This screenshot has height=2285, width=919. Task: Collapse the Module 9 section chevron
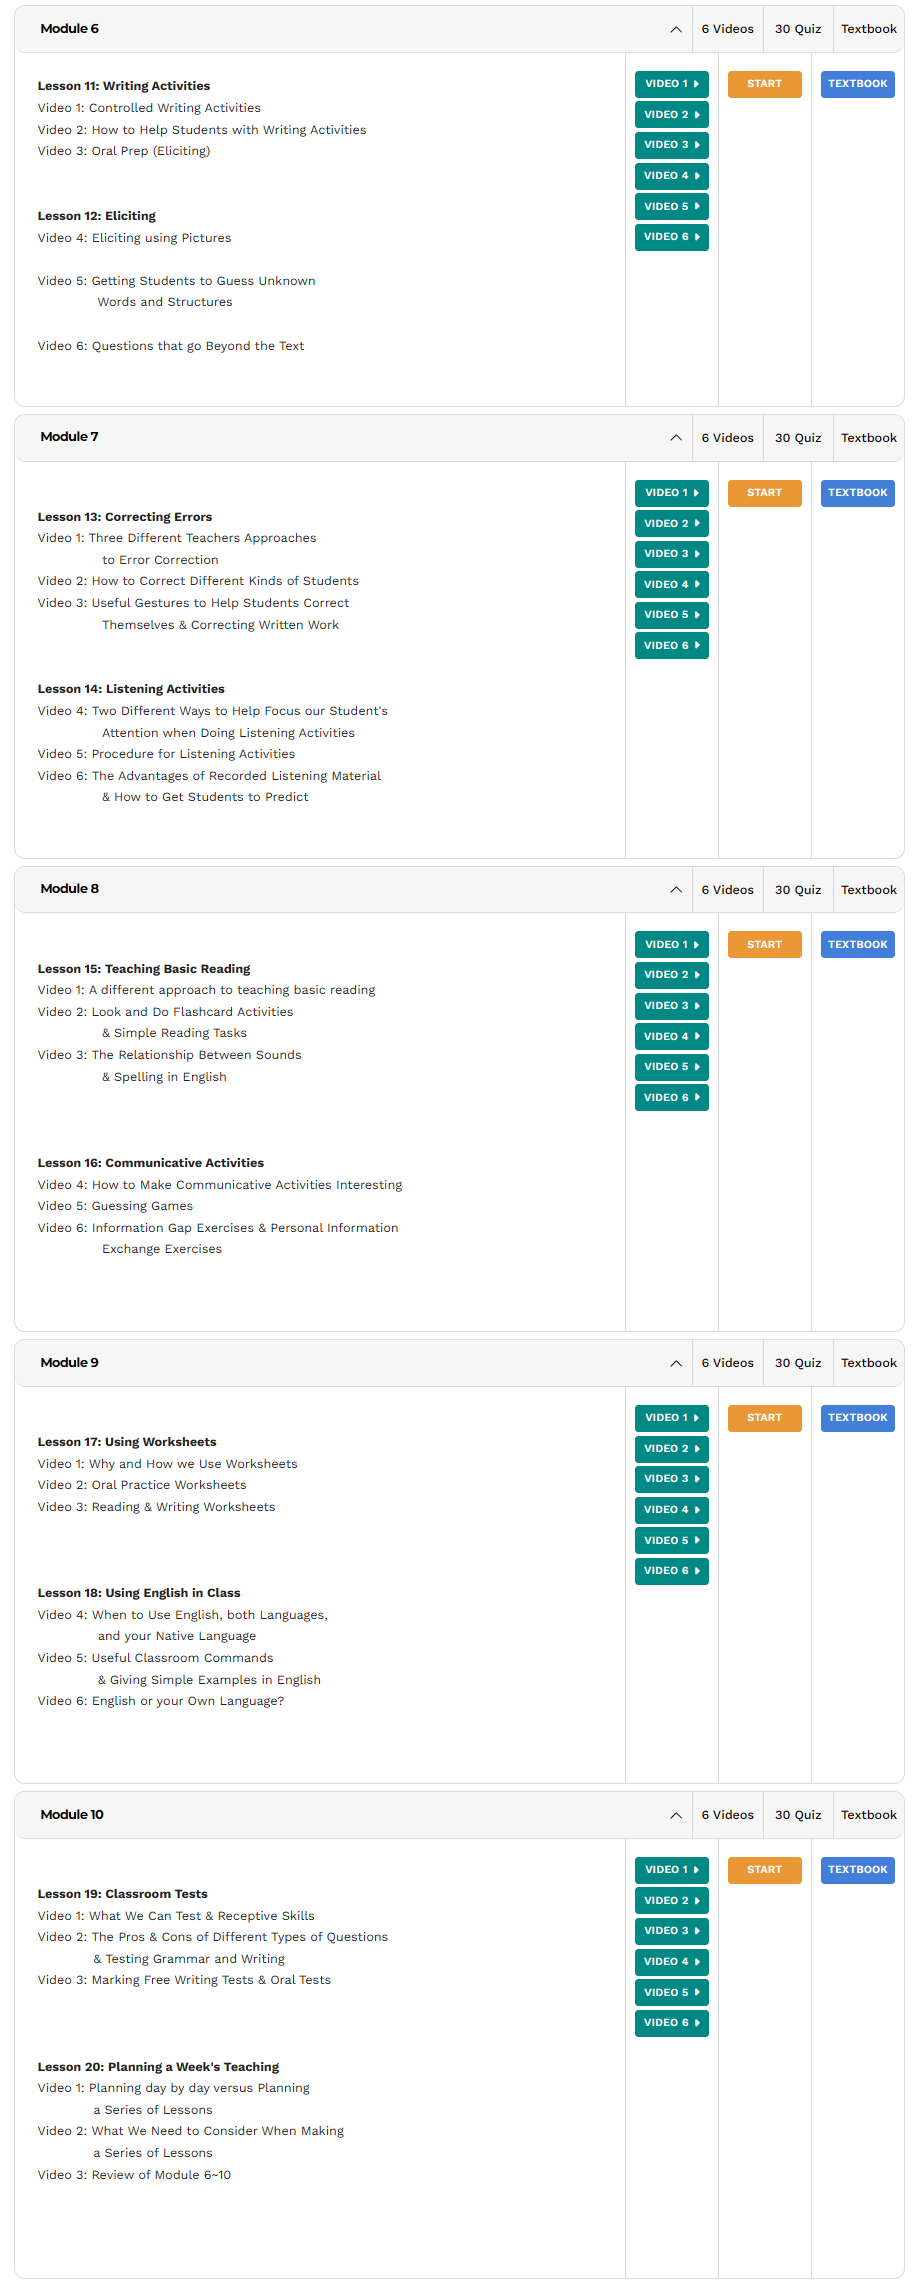[676, 1363]
